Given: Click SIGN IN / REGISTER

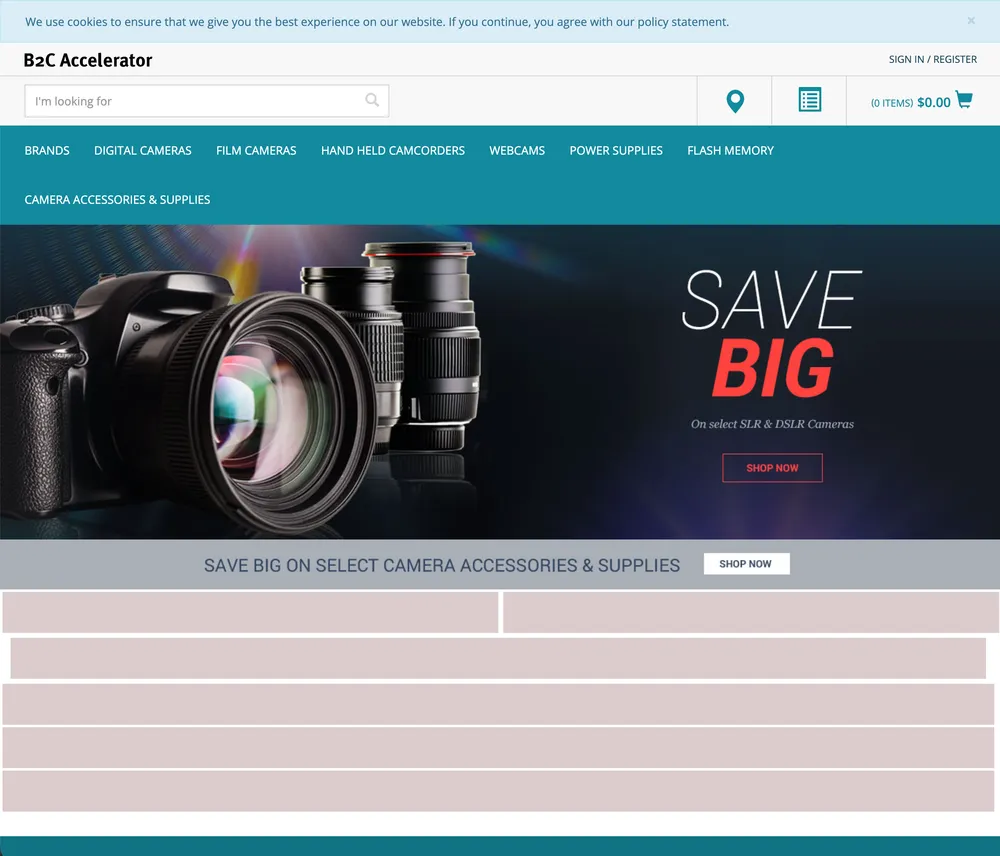Looking at the screenshot, I should tap(932, 59).
